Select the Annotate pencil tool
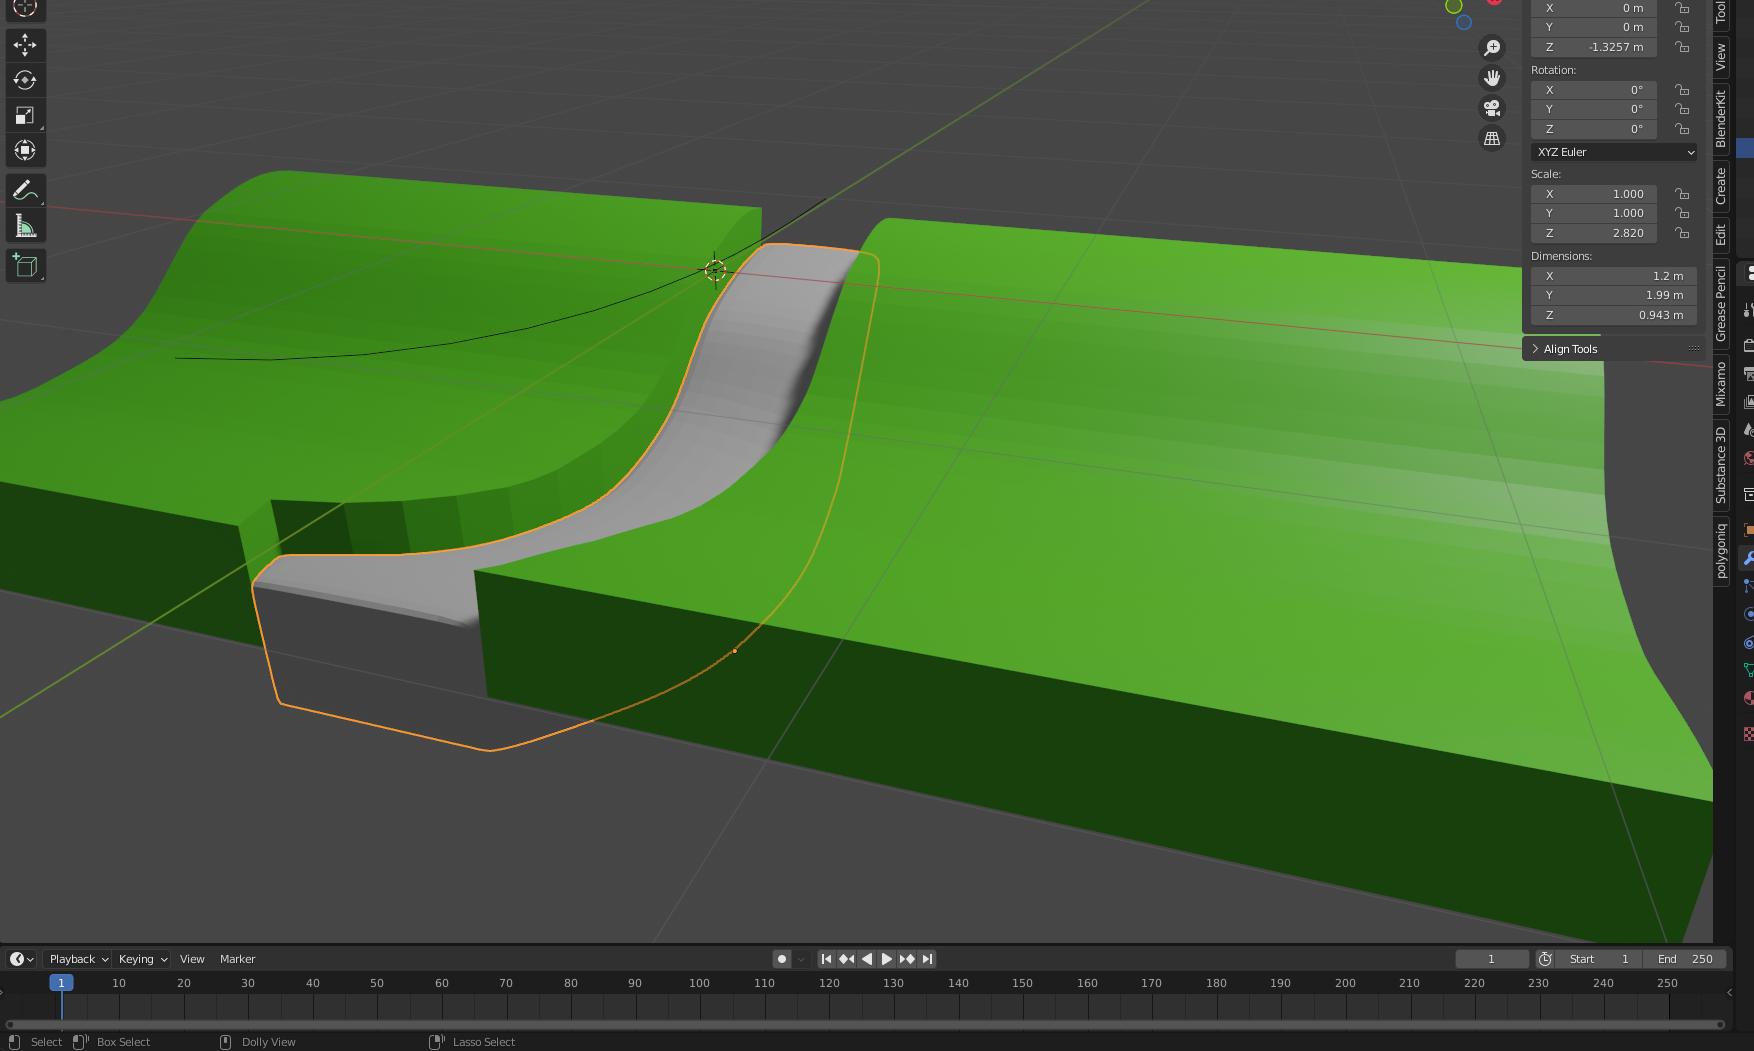The height and width of the screenshot is (1051, 1754). [25, 191]
